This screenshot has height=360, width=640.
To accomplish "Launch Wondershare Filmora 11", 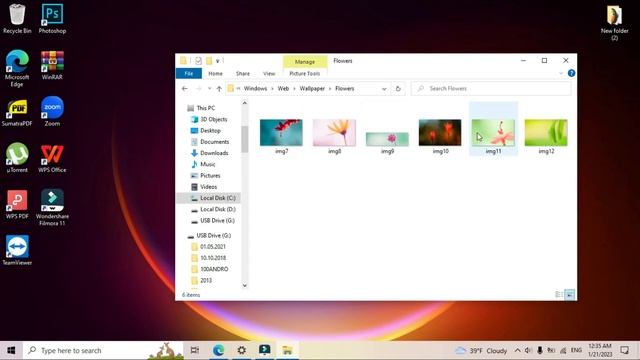I will 52,207.
